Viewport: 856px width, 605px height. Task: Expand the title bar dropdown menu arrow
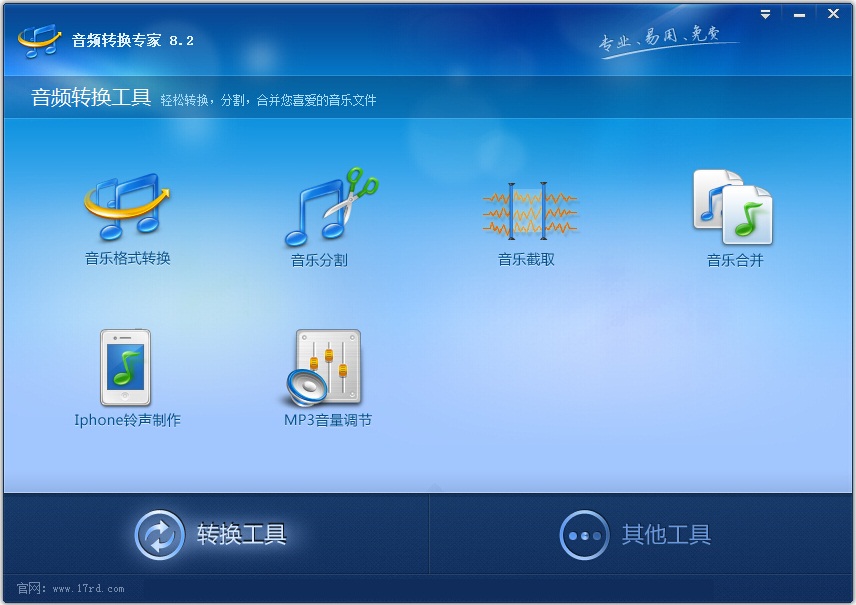pos(765,15)
